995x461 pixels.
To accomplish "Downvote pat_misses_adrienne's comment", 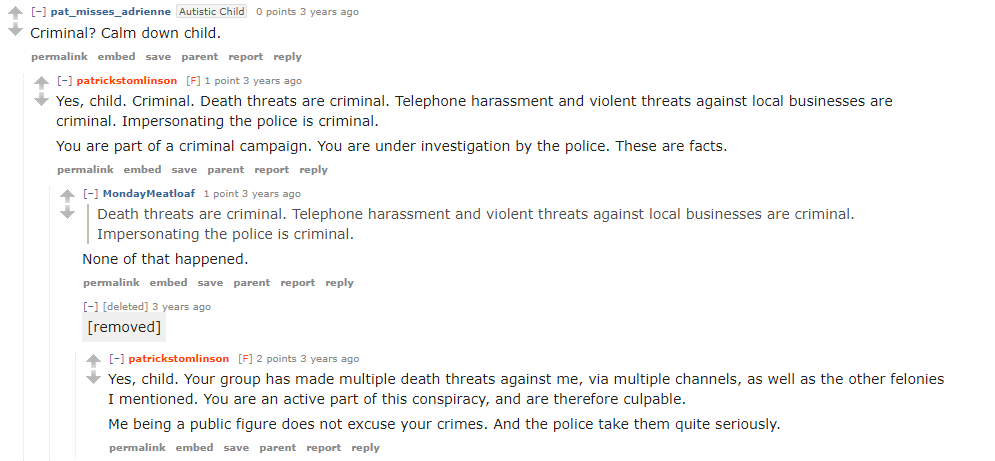I will pyautogui.click(x=15, y=29).
